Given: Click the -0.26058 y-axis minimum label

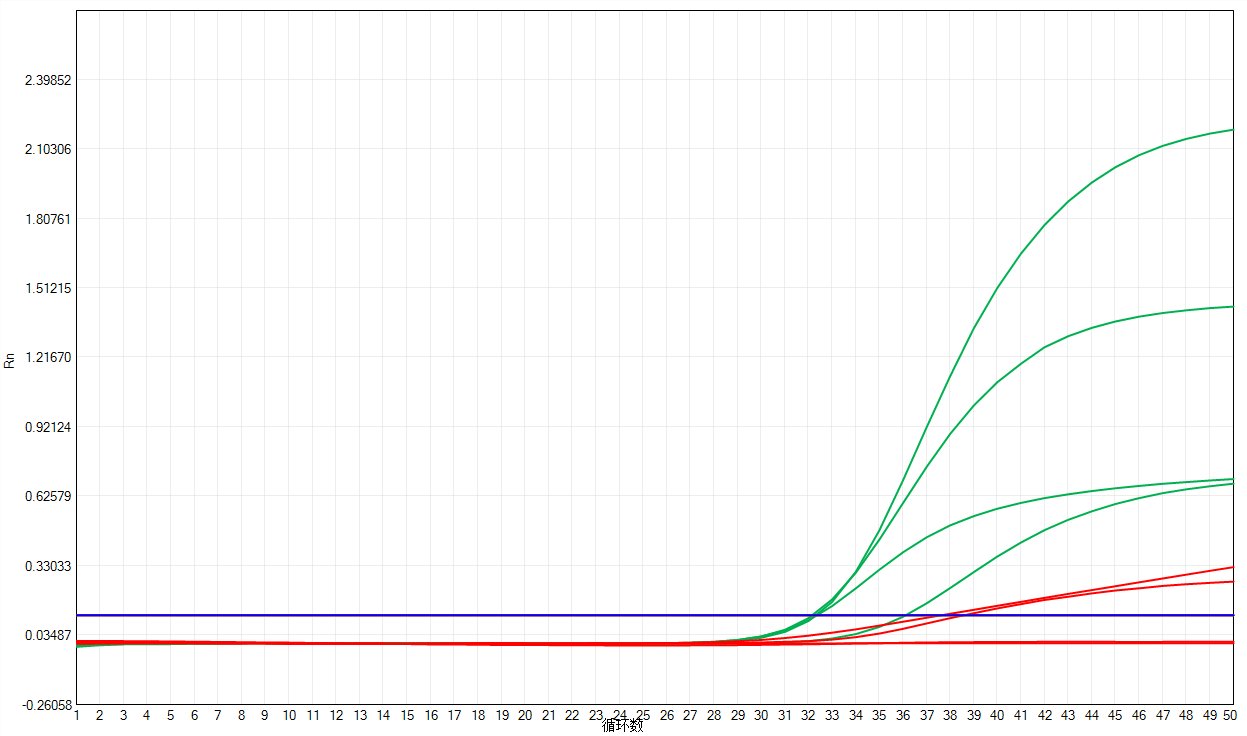Looking at the screenshot, I should (x=45, y=704).
